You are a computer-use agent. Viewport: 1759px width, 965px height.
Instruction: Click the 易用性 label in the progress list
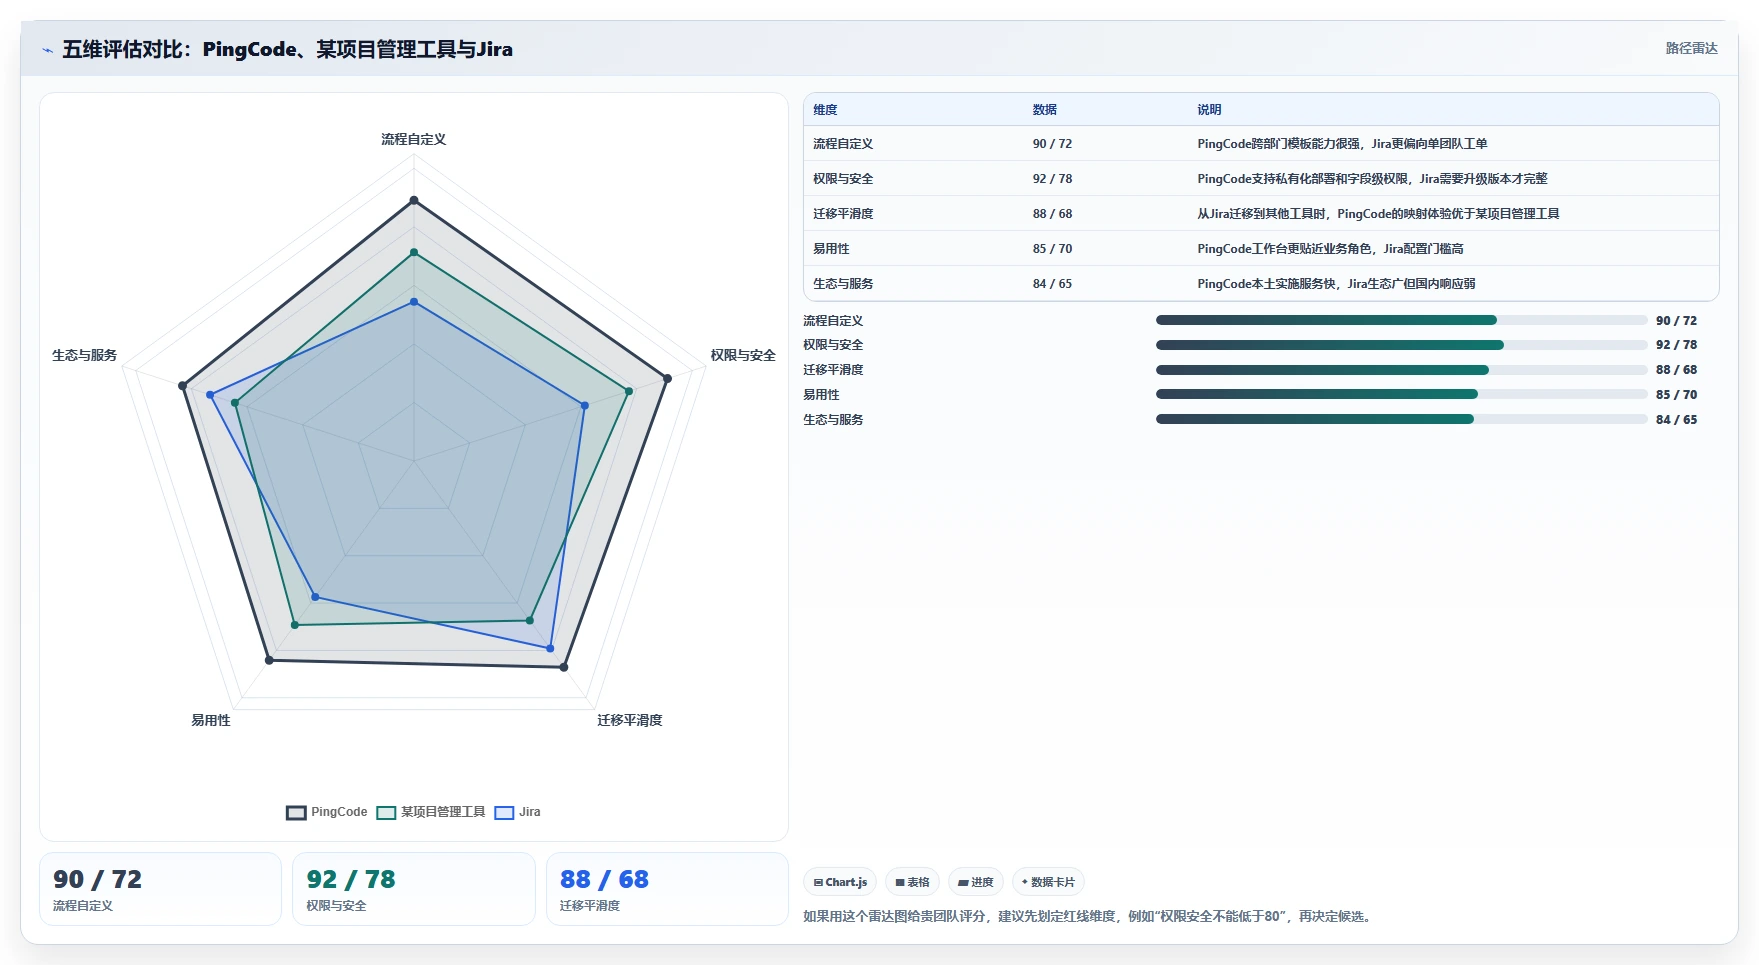point(821,395)
